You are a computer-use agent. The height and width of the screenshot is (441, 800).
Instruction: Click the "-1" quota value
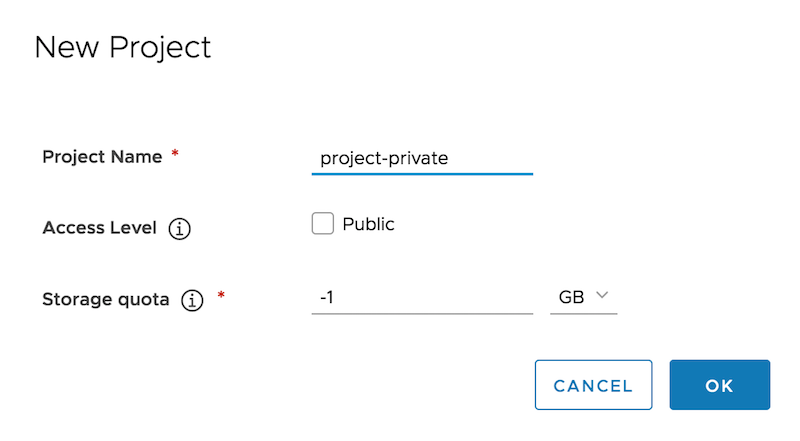(x=326, y=298)
